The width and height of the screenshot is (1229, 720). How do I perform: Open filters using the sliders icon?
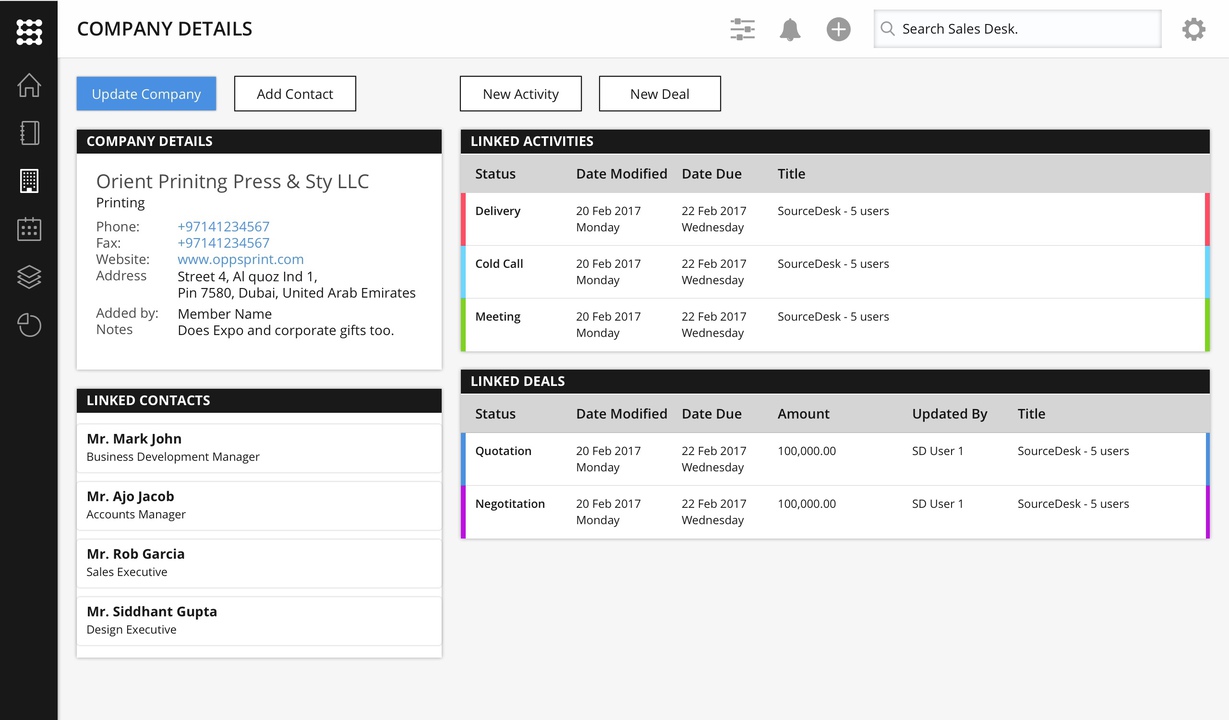coord(742,29)
